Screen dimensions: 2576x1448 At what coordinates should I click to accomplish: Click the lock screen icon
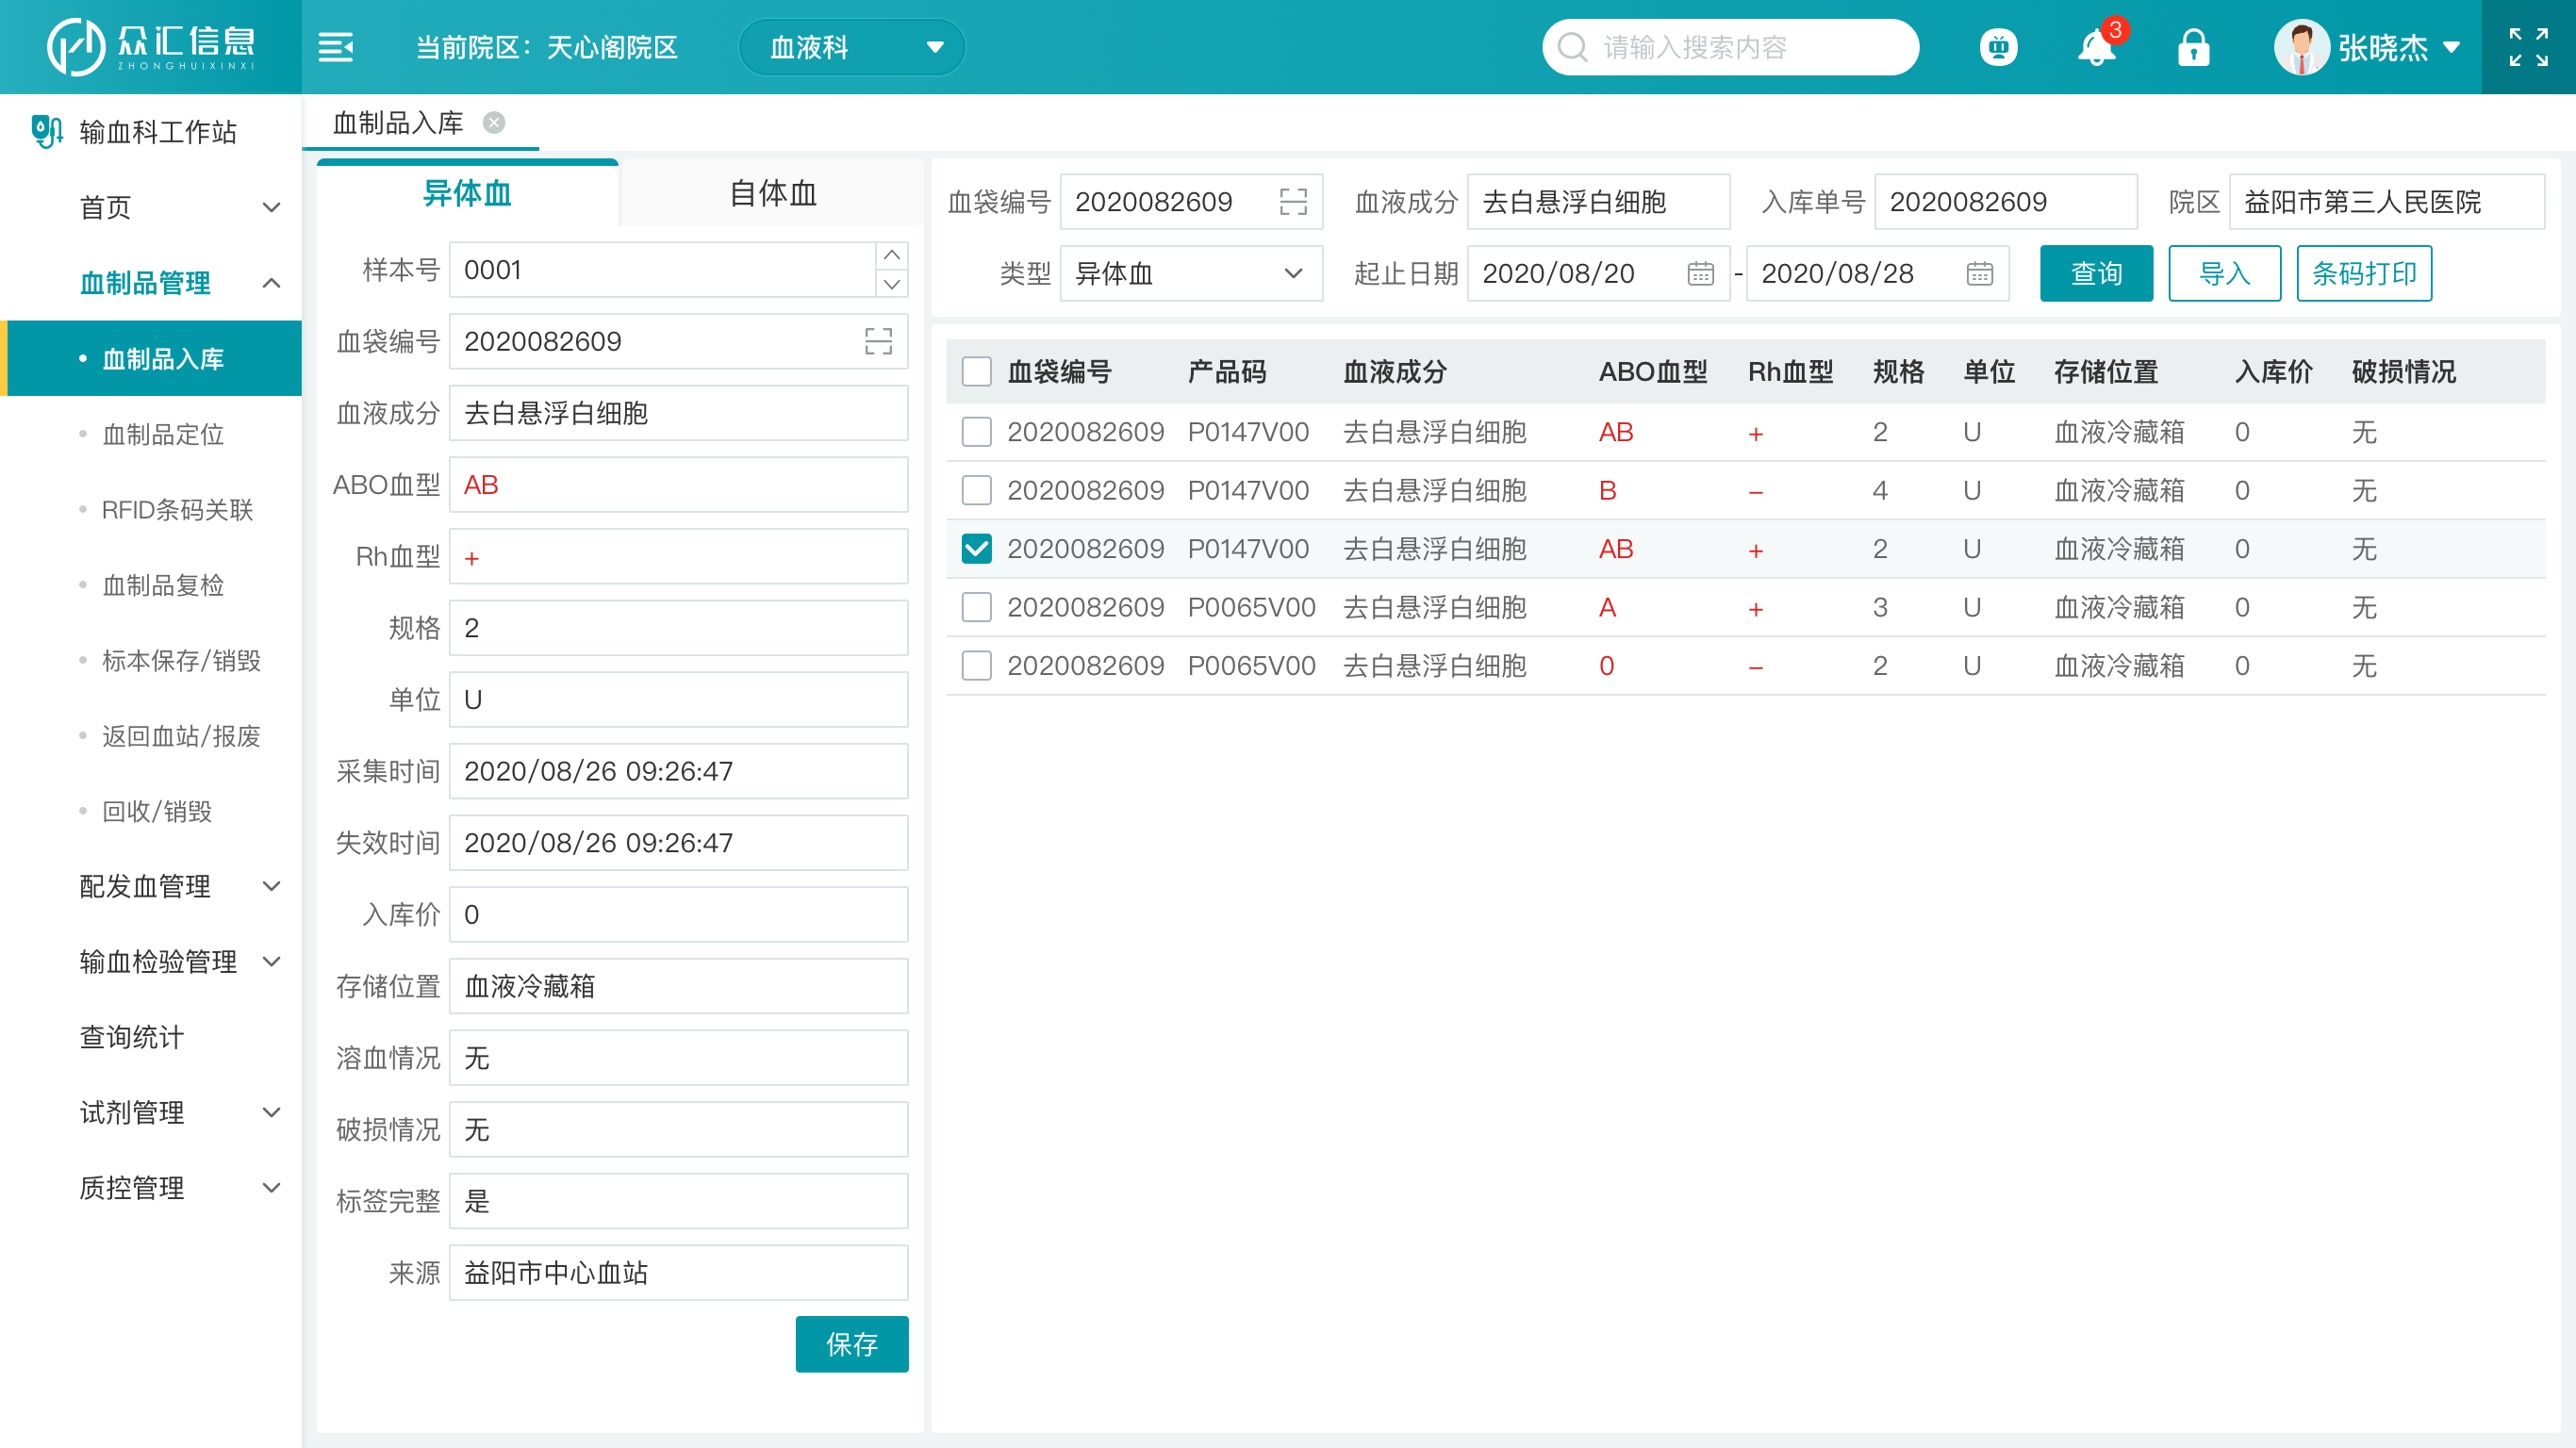pos(2193,47)
